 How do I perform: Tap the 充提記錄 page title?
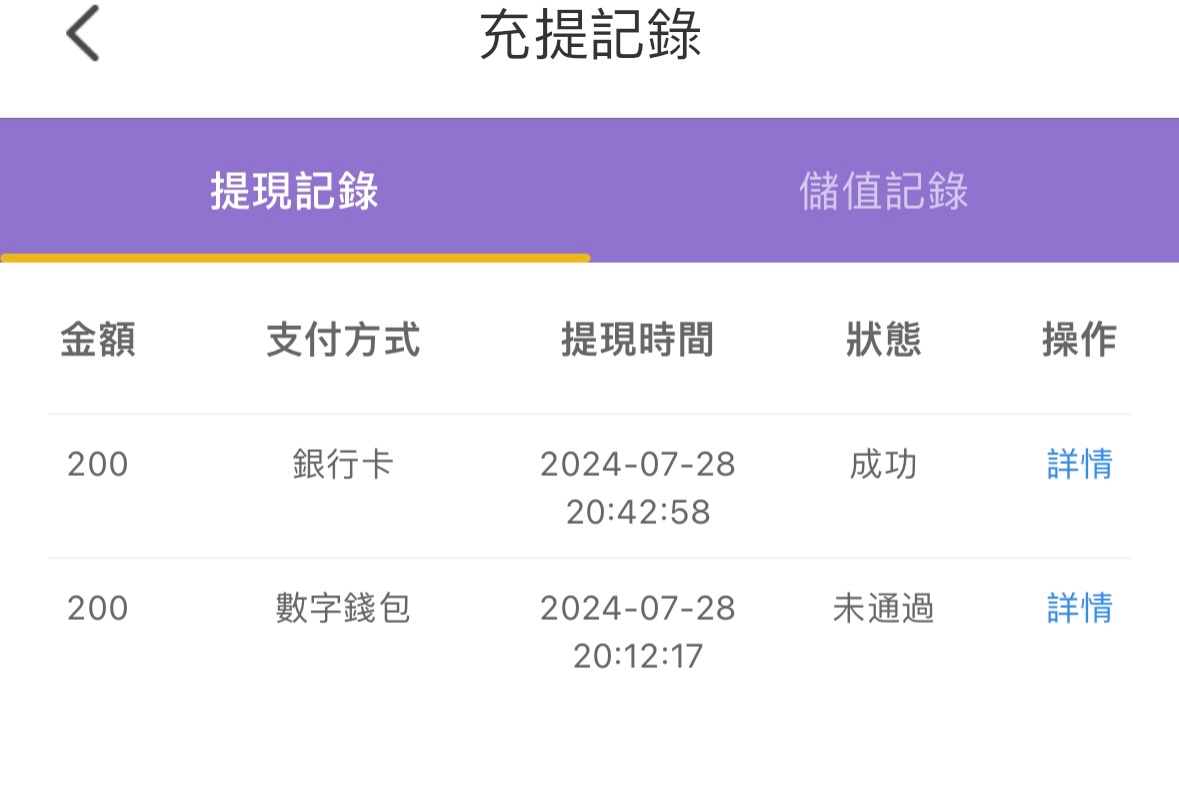590,36
